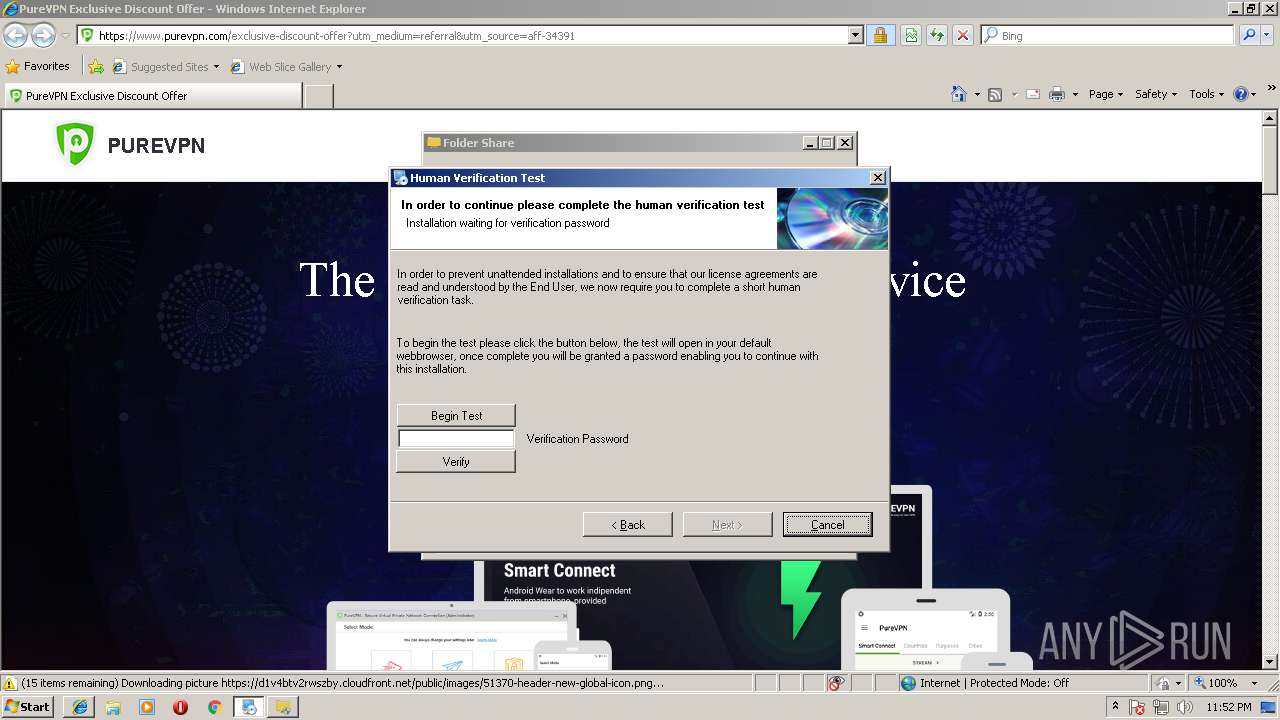The height and width of the screenshot is (720, 1280).
Task: Click the Verify button
Action: [456, 461]
